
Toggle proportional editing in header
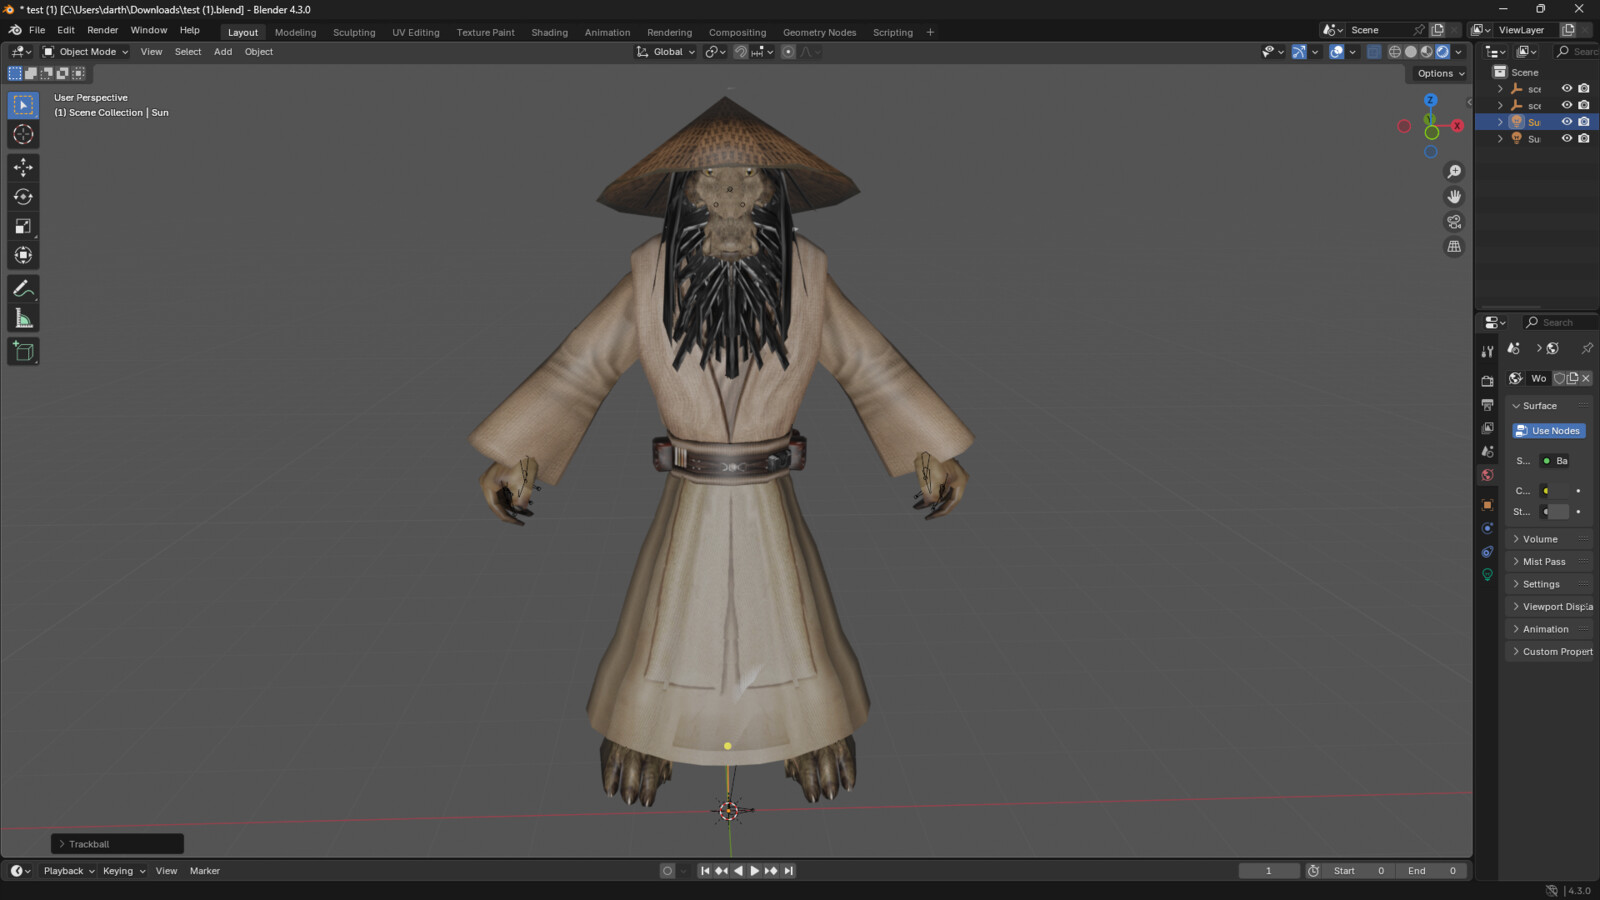(x=788, y=52)
